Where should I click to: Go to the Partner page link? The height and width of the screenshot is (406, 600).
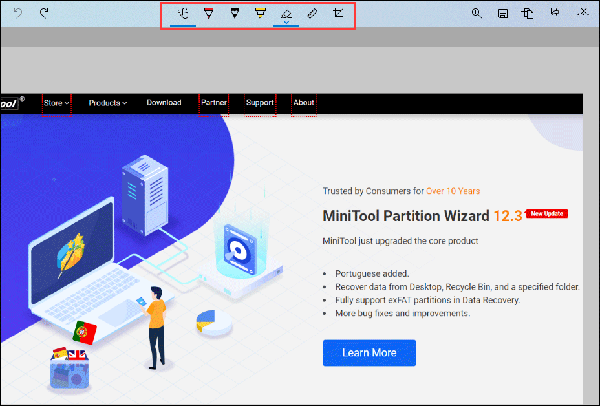(x=213, y=103)
